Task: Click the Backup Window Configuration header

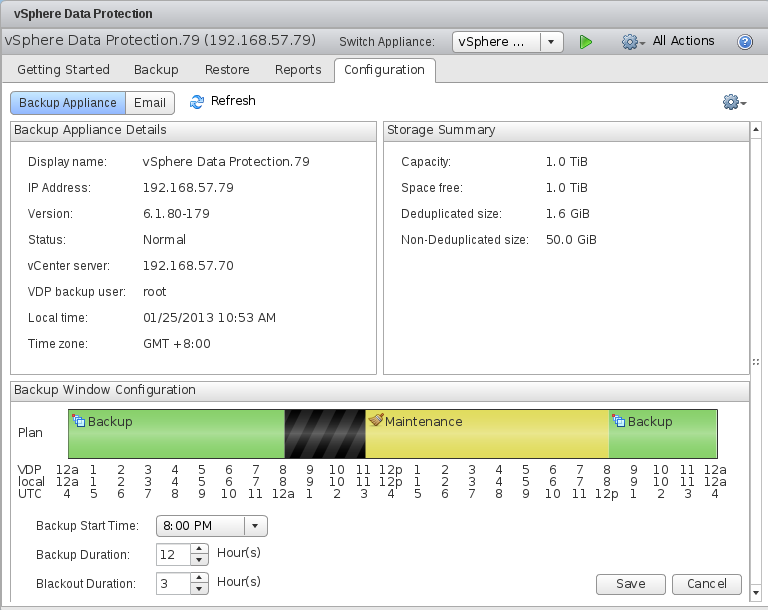Action: 380,390
